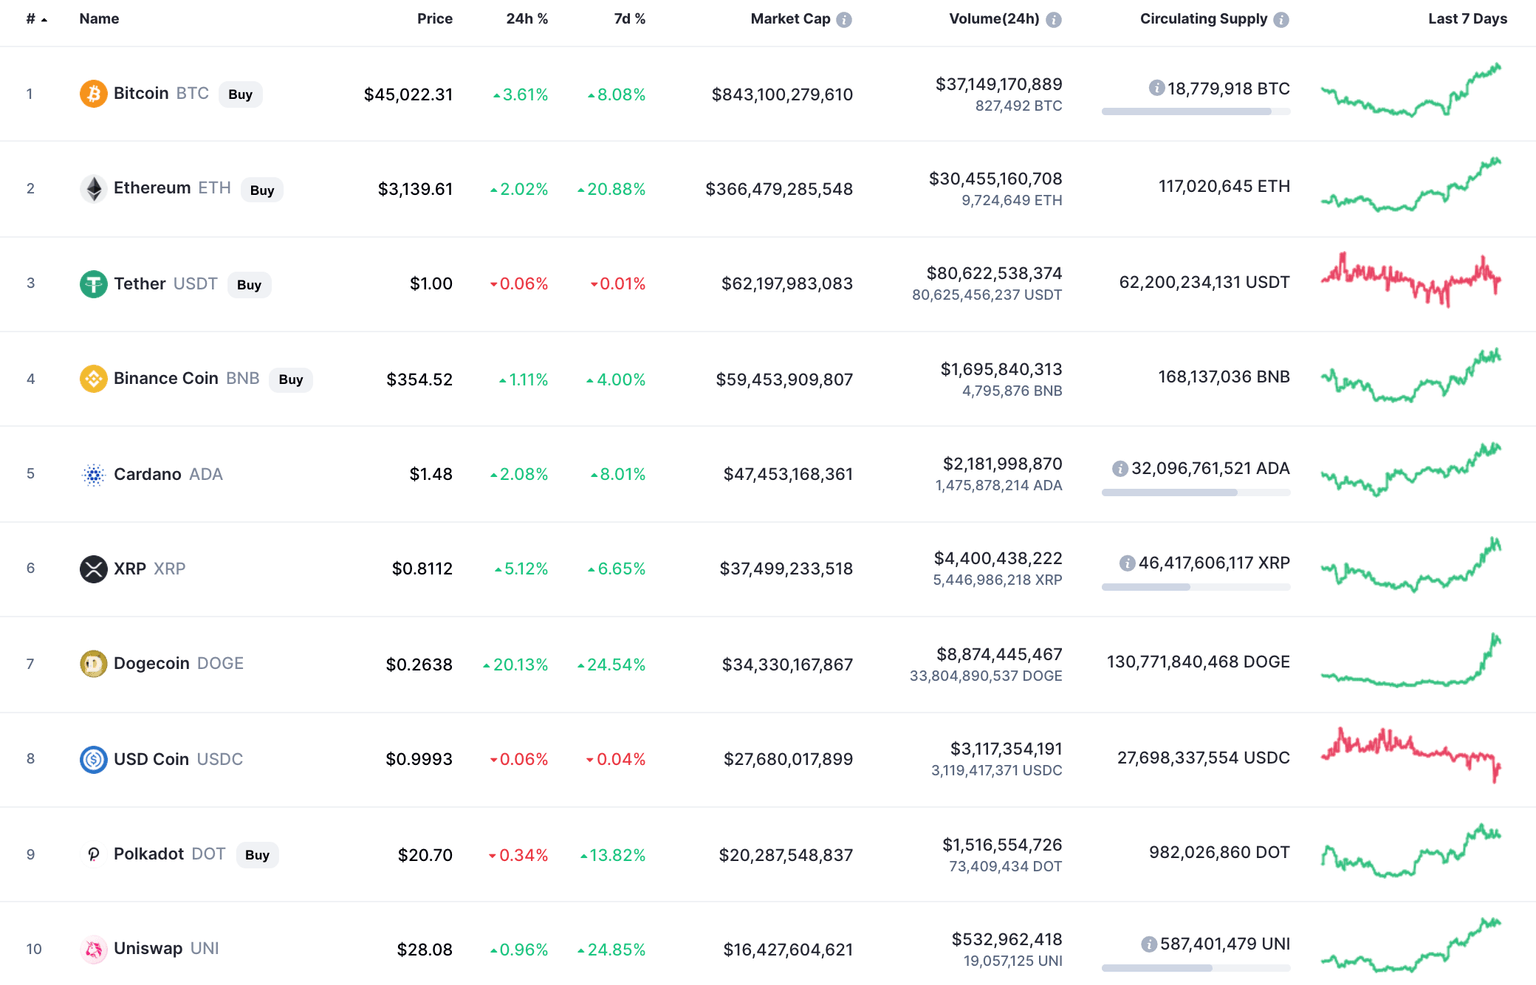The width and height of the screenshot is (1536, 985).
Task: Select the 7d % column header
Action: pyautogui.click(x=629, y=17)
